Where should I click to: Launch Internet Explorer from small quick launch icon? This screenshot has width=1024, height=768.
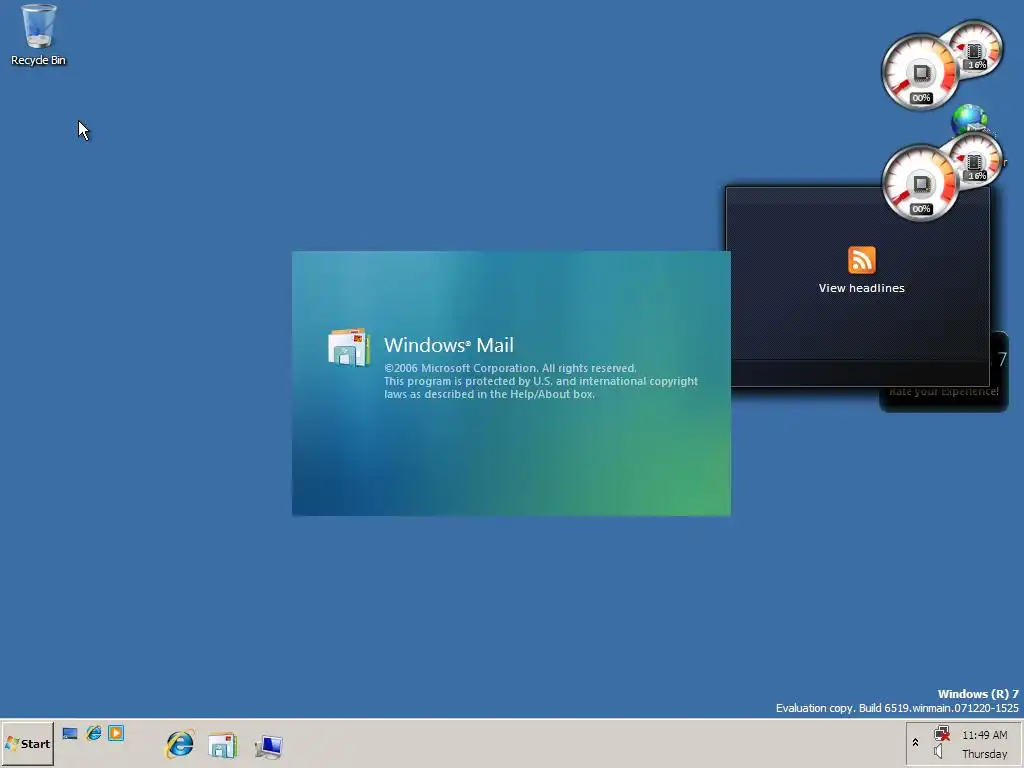point(93,733)
